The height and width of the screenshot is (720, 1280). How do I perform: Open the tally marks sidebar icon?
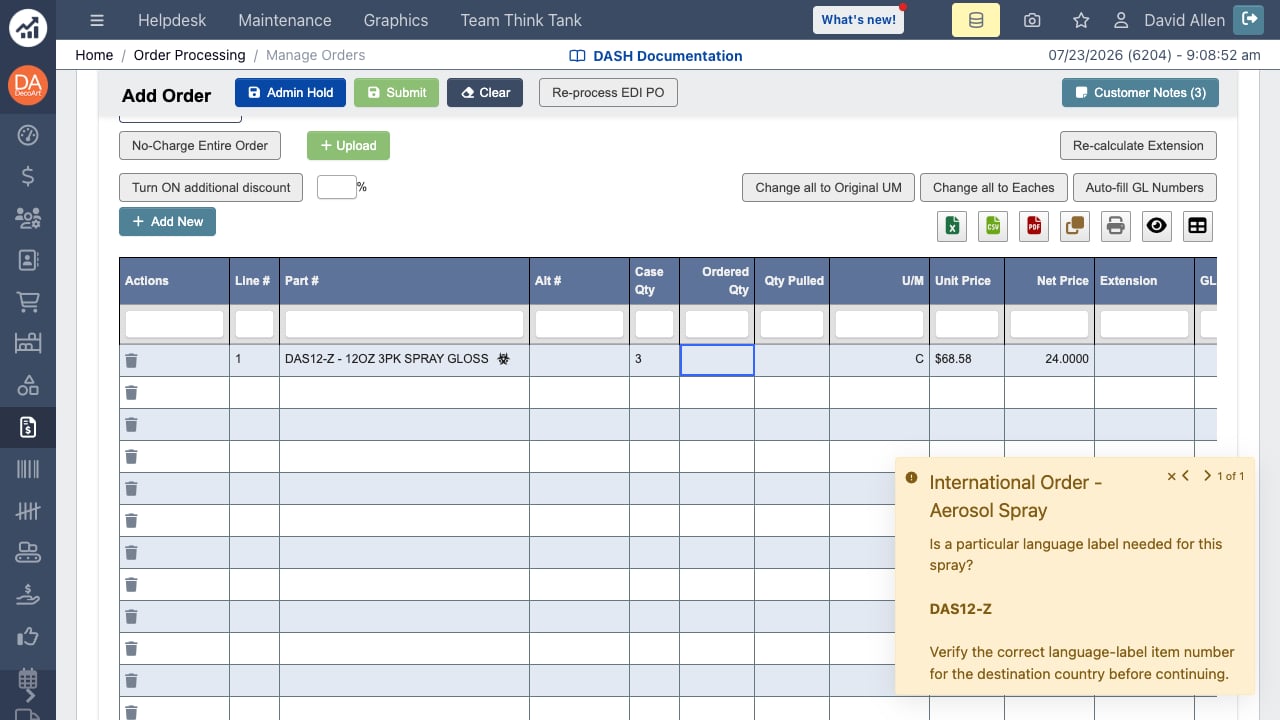tap(28, 510)
